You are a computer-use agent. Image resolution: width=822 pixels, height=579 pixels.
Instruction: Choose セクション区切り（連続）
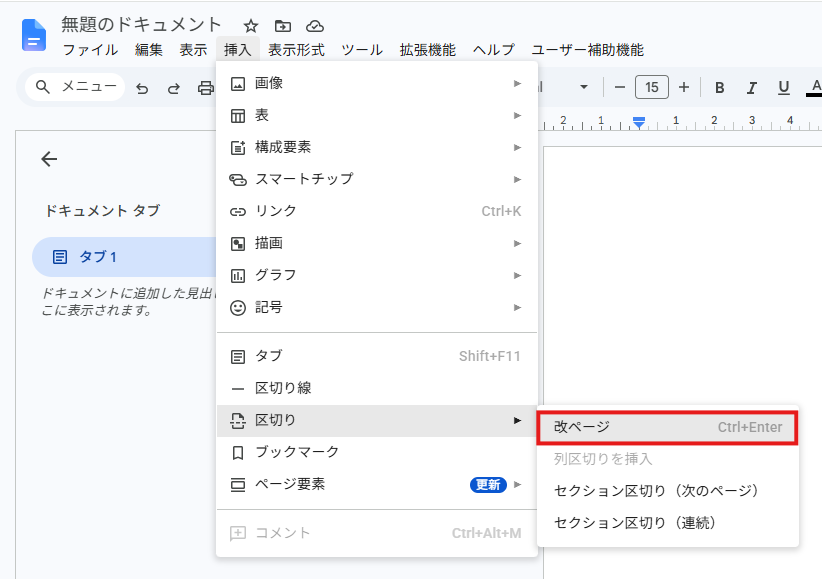[668, 523]
